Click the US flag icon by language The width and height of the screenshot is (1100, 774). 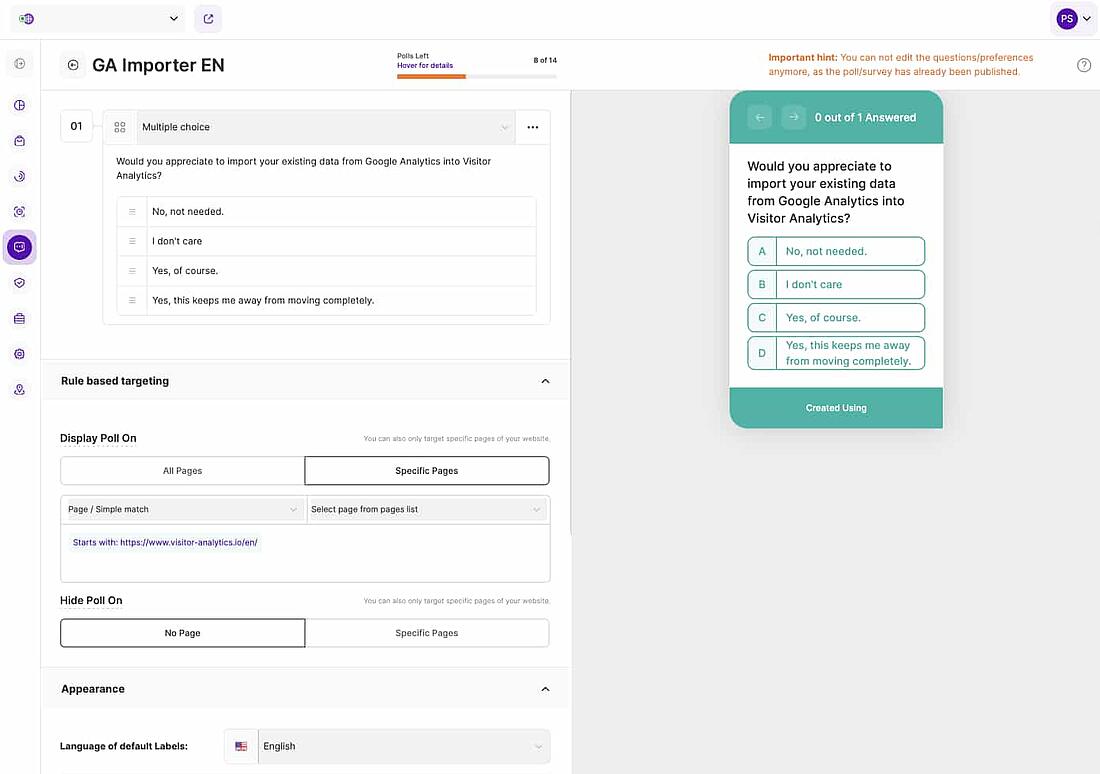[x=241, y=746]
